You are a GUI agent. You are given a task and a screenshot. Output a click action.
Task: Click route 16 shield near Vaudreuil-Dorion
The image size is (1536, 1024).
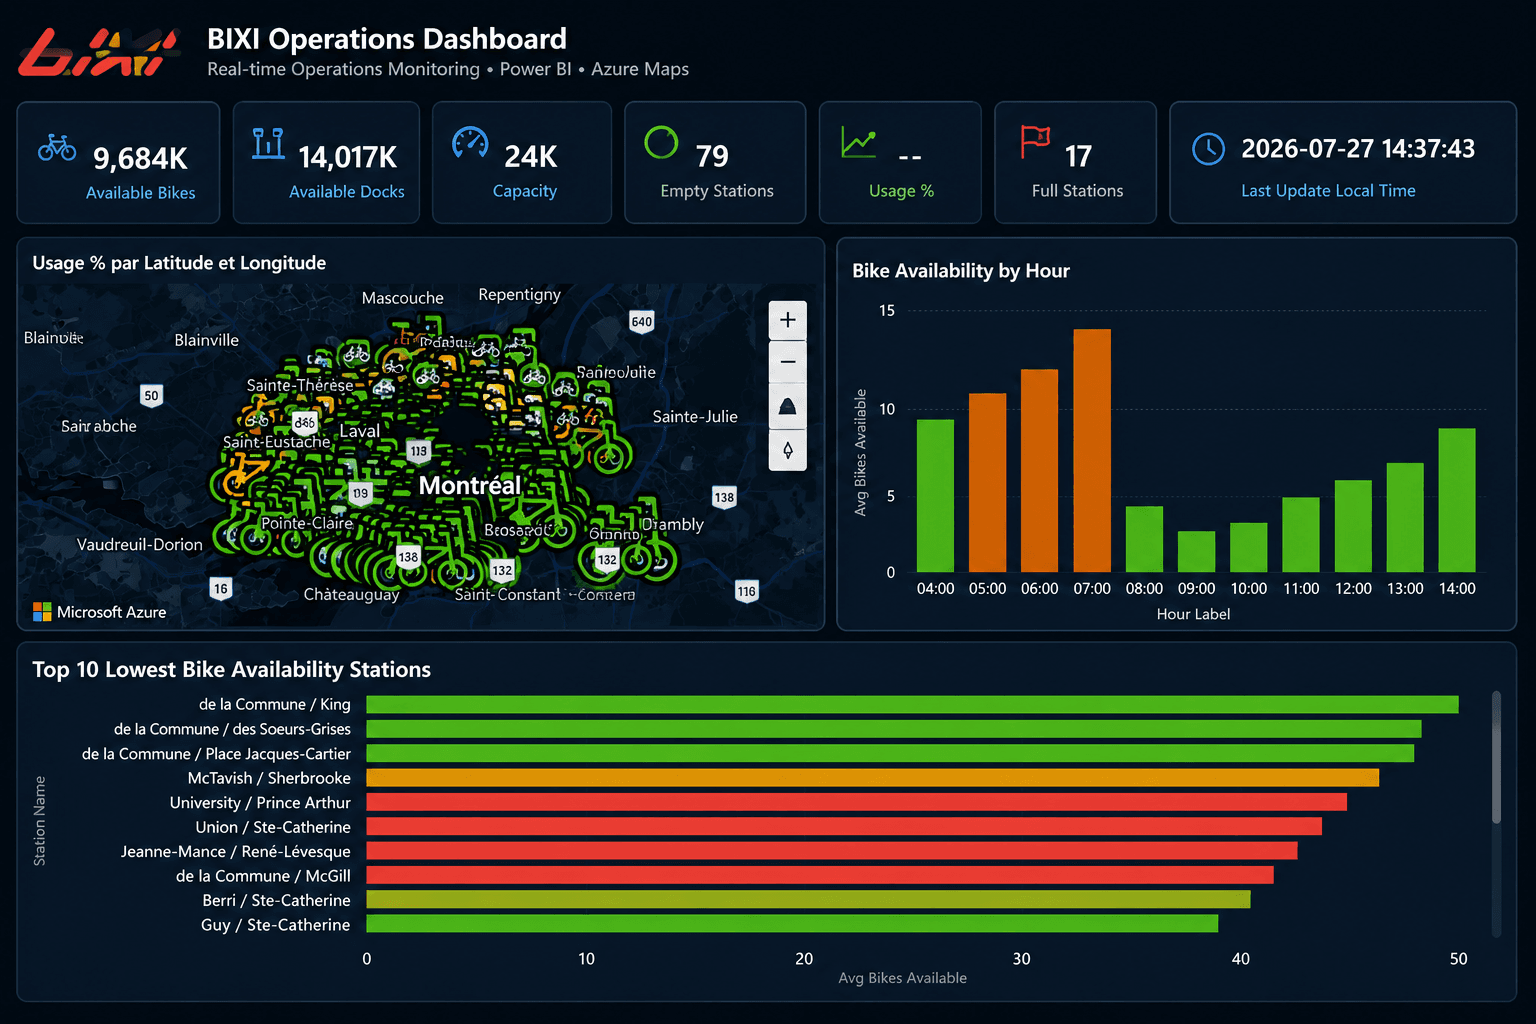[x=220, y=588]
